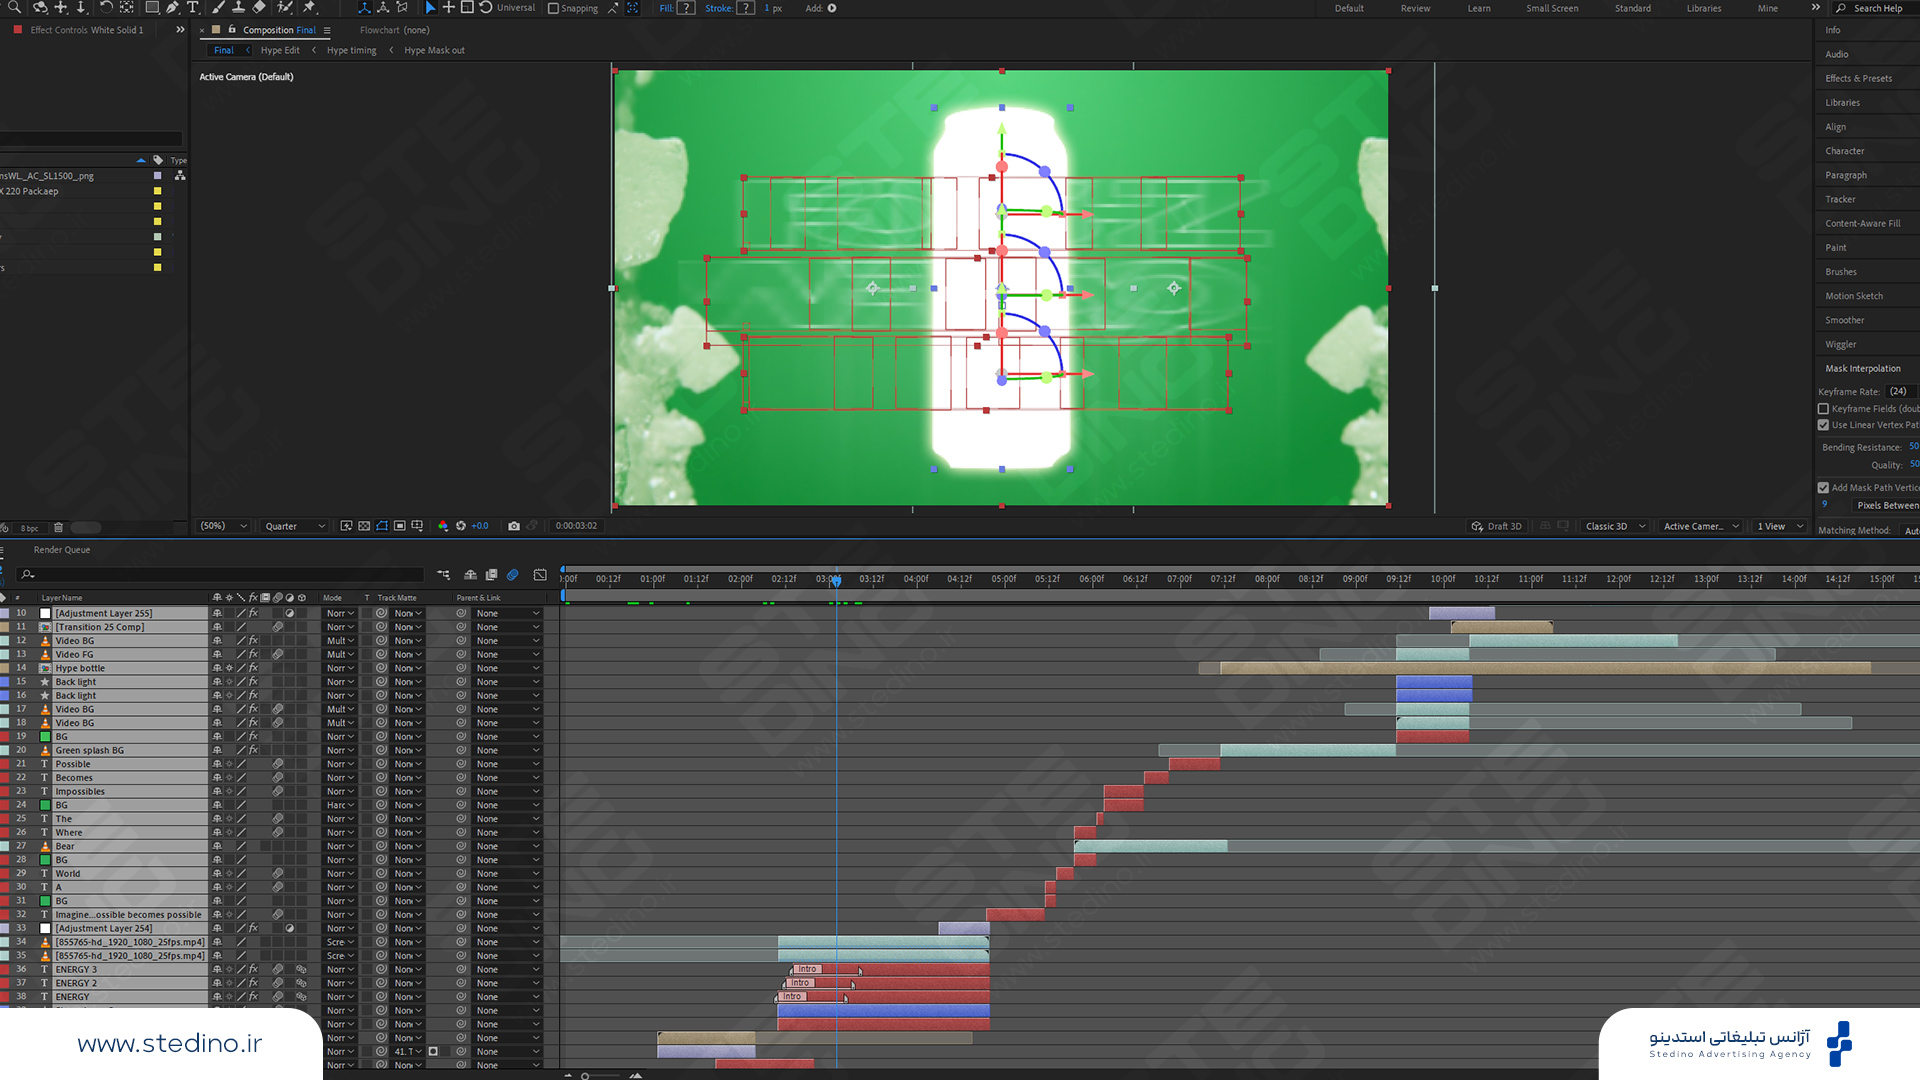Toggle the Draft 3D button
This screenshot has height=1080, width=1920.
(1496, 526)
